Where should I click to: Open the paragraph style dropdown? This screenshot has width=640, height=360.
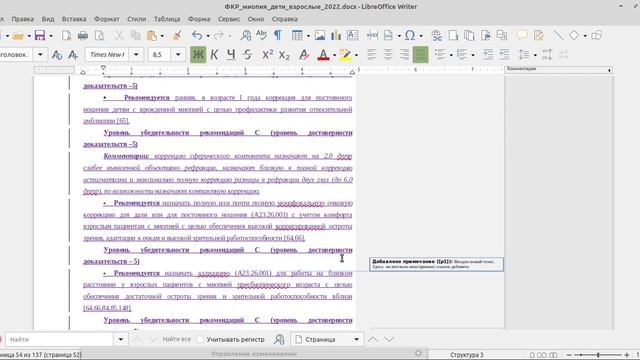[40, 54]
